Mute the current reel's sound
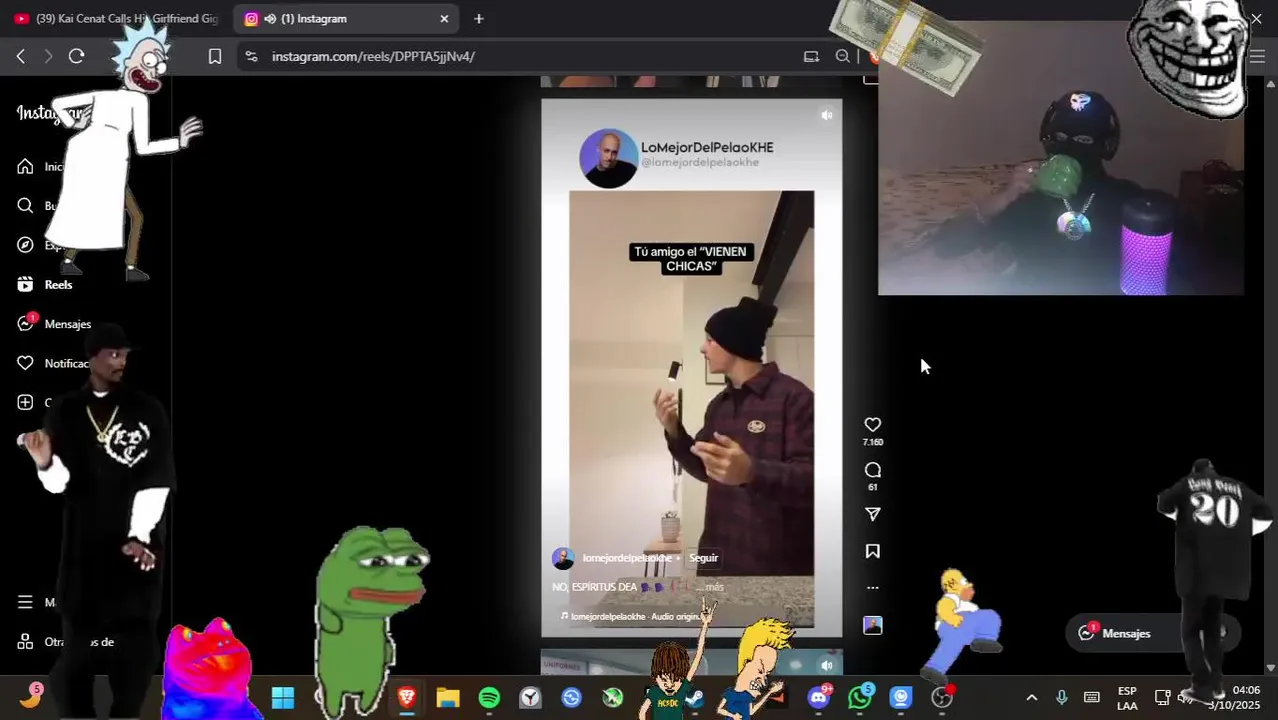Image resolution: width=1278 pixels, height=720 pixels. click(x=826, y=115)
